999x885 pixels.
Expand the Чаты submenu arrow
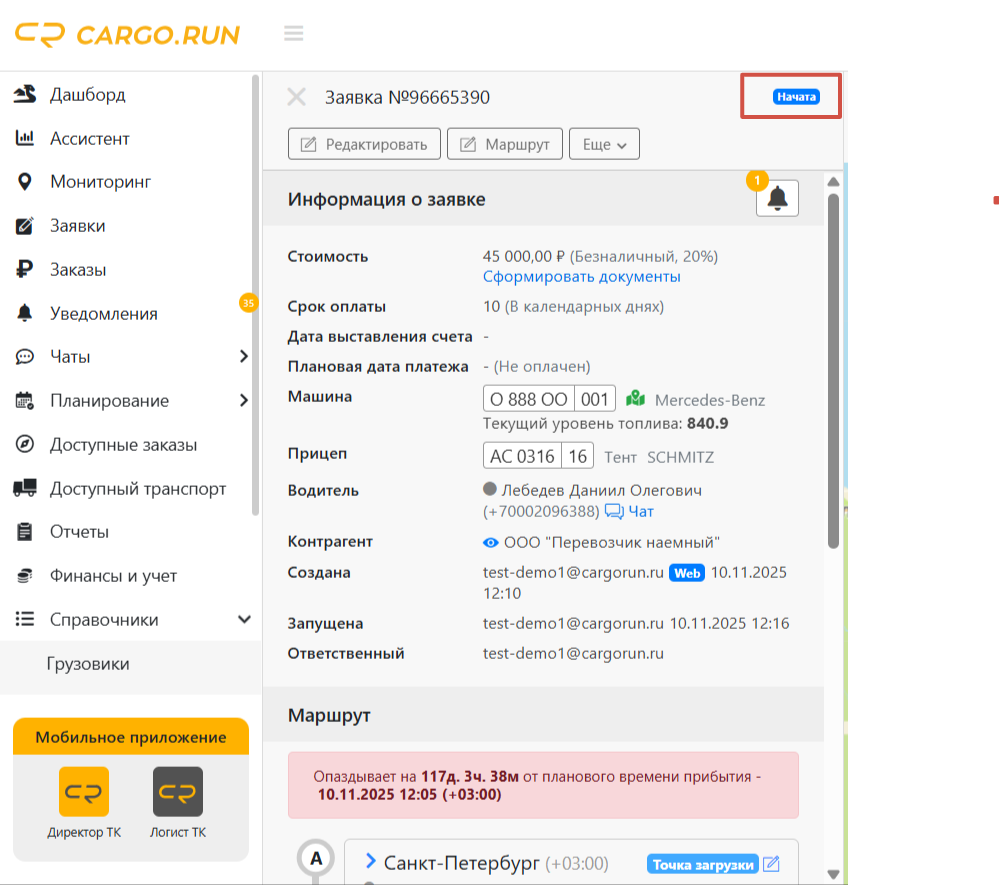[x=243, y=357]
